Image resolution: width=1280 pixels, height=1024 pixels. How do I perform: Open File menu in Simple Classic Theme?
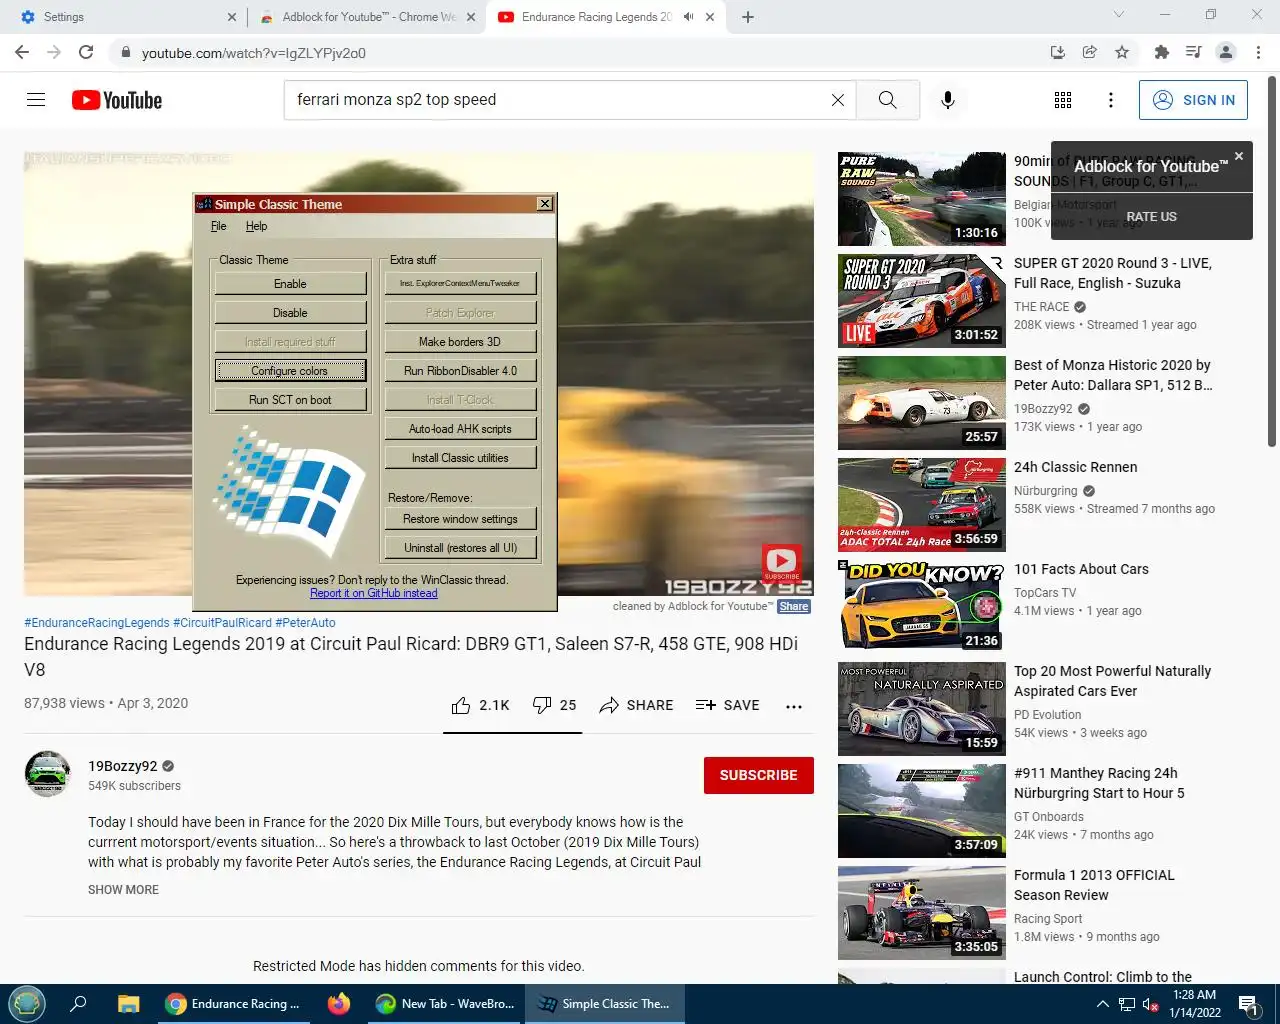coord(219,226)
